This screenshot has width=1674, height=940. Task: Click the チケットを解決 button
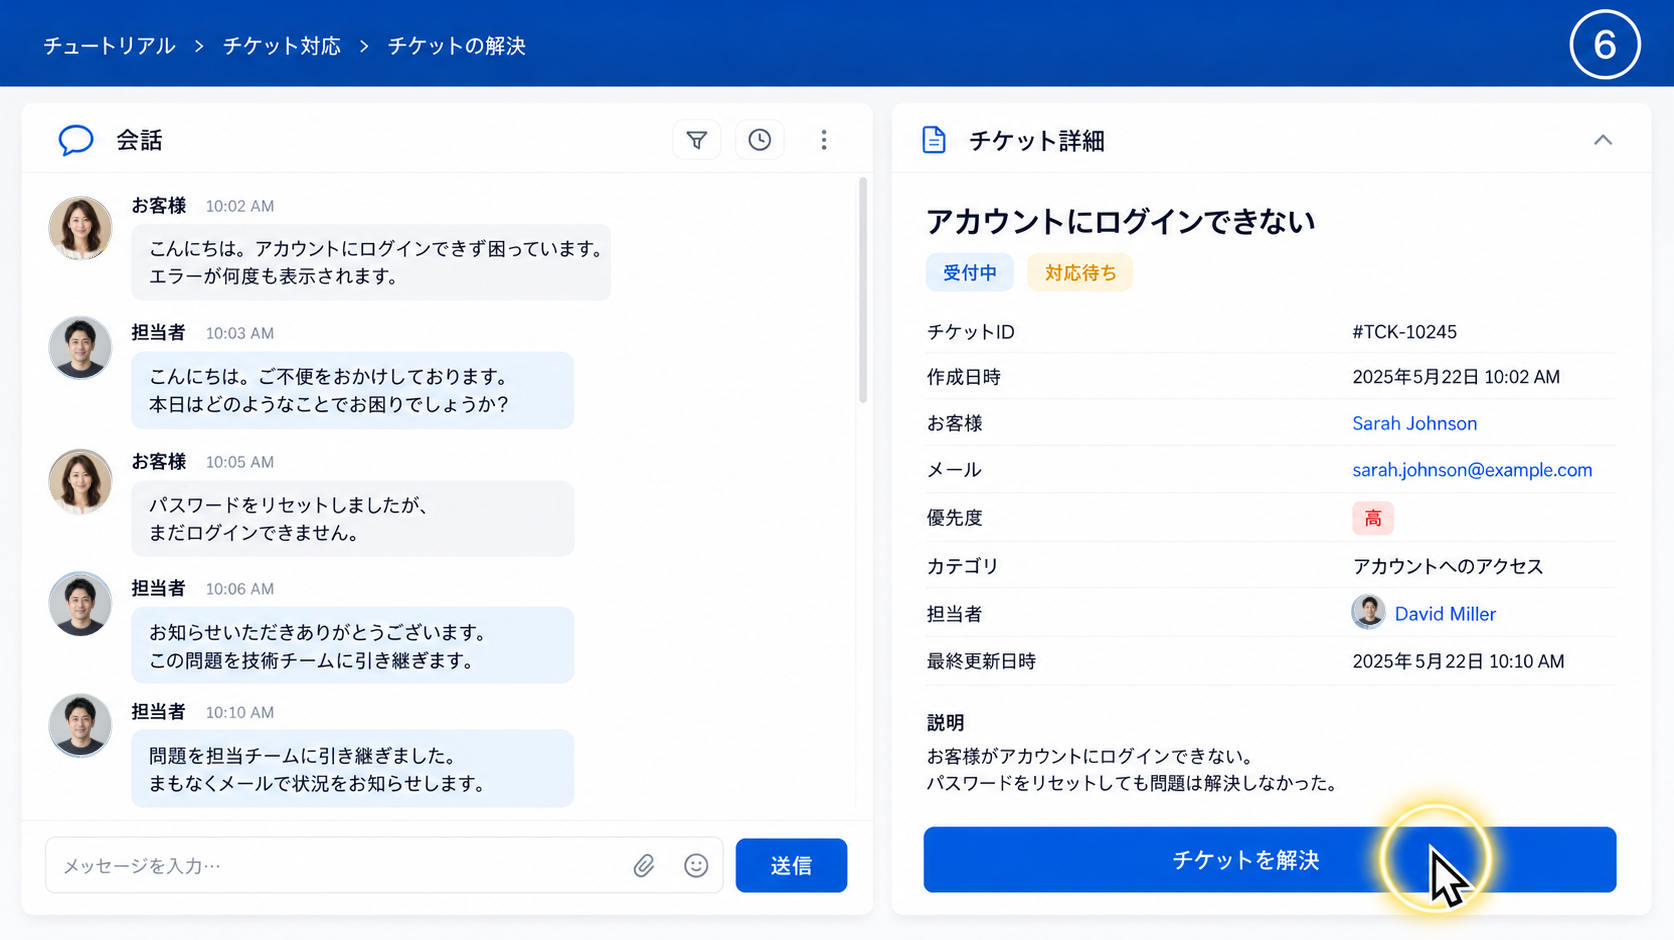click(x=1270, y=859)
